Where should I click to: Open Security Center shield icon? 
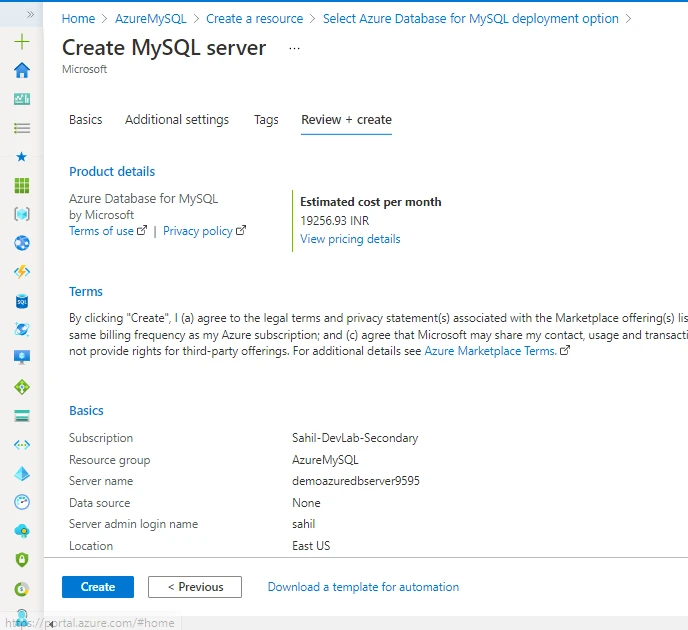[x=22, y=560]
